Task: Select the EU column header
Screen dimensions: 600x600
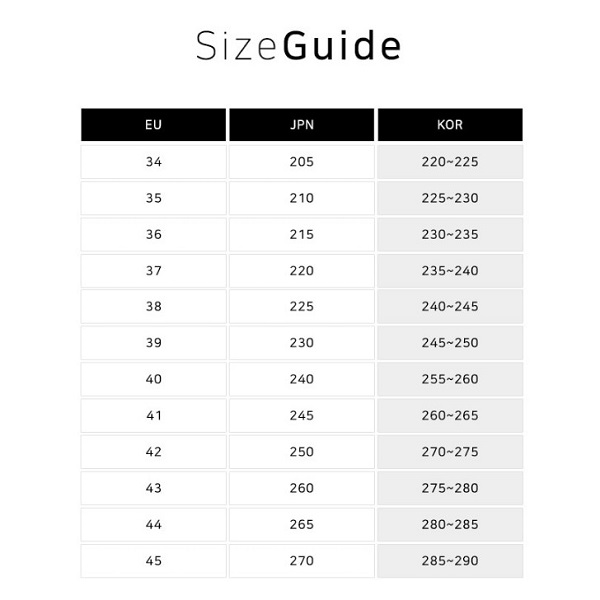Action: 153,125
